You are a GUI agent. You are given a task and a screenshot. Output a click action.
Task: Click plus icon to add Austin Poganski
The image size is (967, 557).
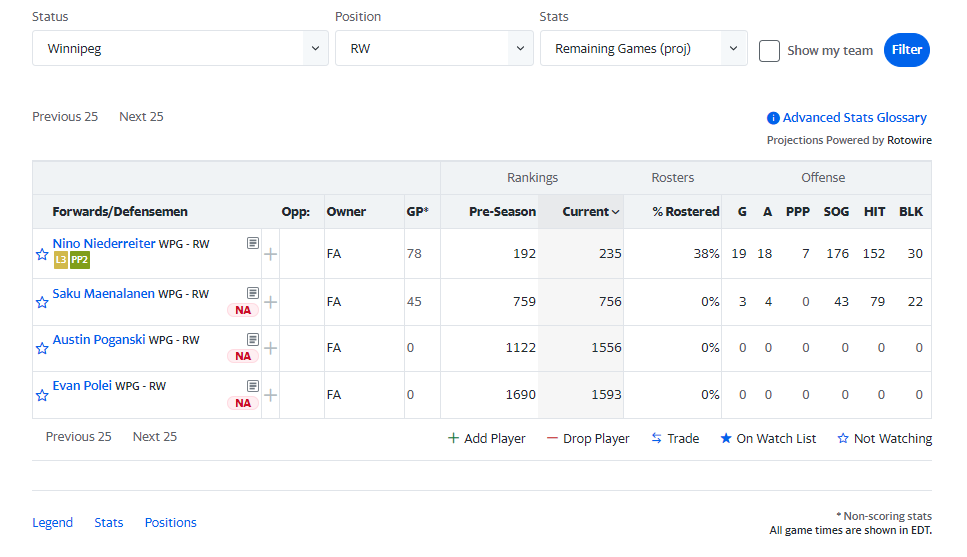[270, 349]
